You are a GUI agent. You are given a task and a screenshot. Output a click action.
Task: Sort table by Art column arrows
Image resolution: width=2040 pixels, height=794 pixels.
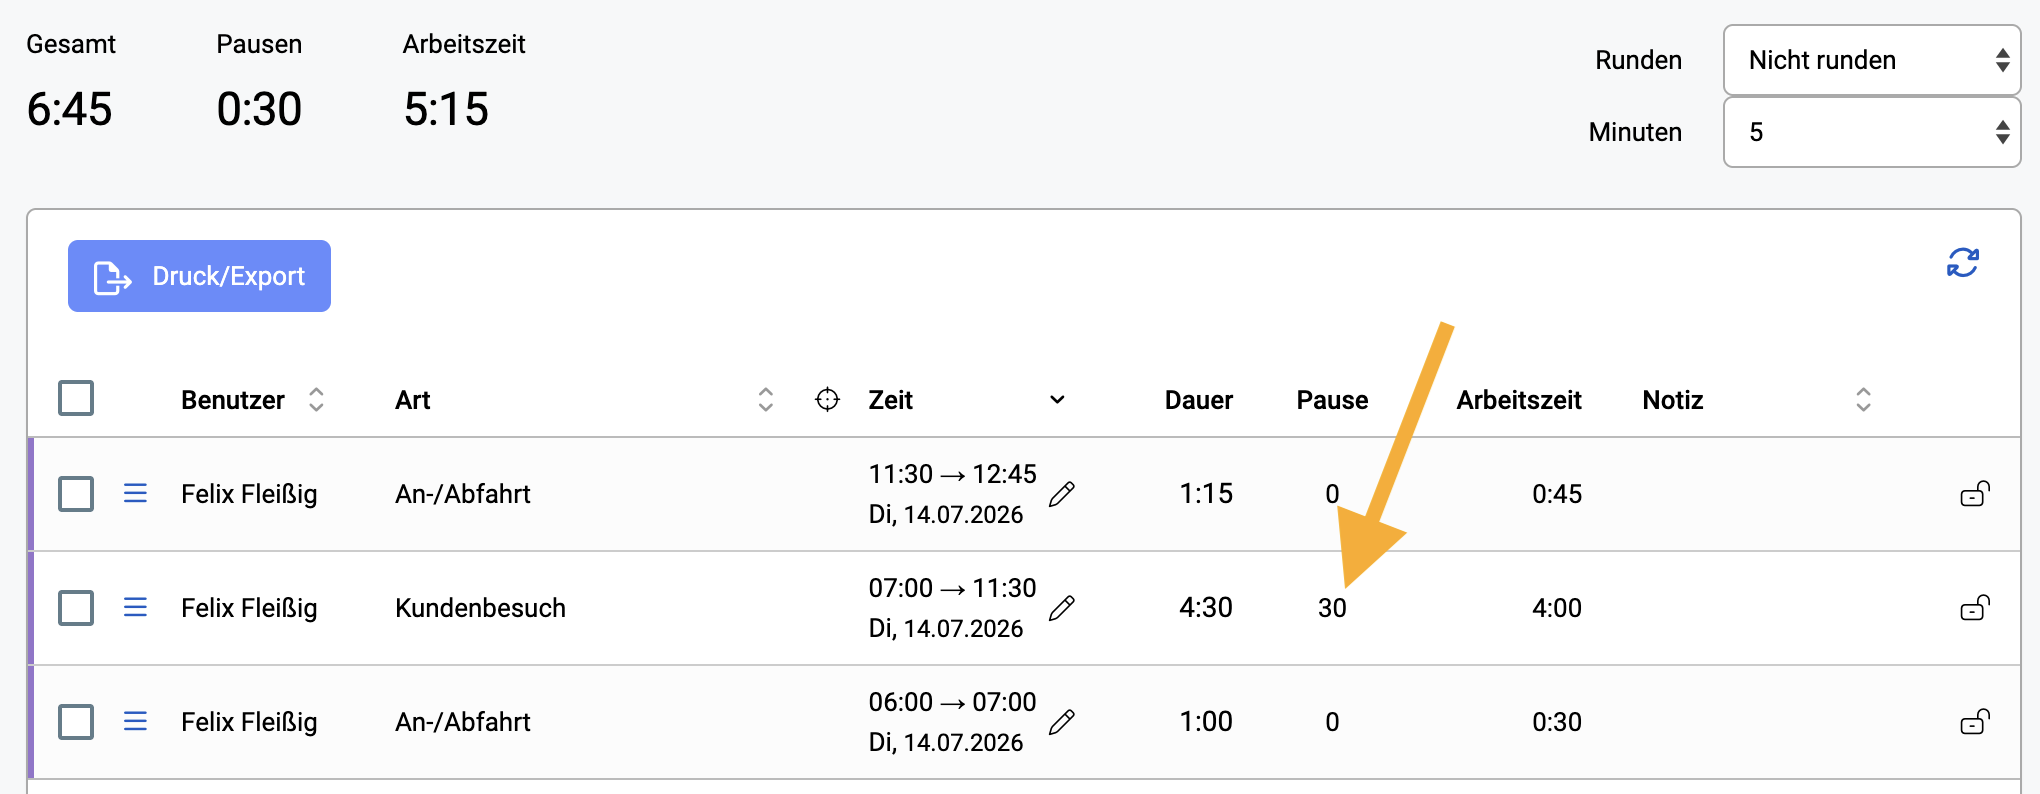(766, 400)
